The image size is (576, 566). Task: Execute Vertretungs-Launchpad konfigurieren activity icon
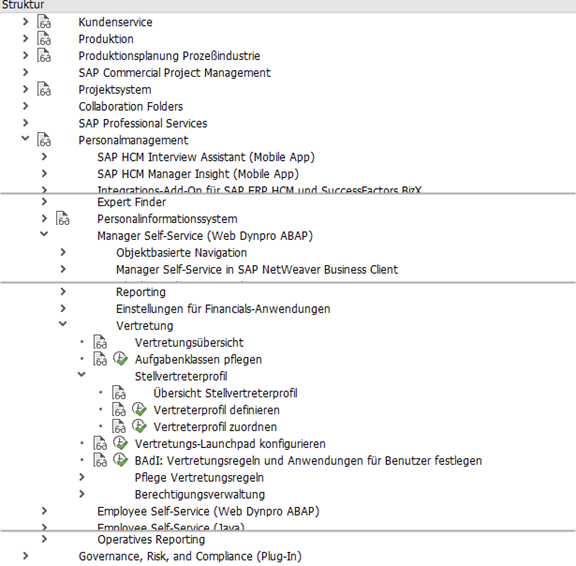120,443
